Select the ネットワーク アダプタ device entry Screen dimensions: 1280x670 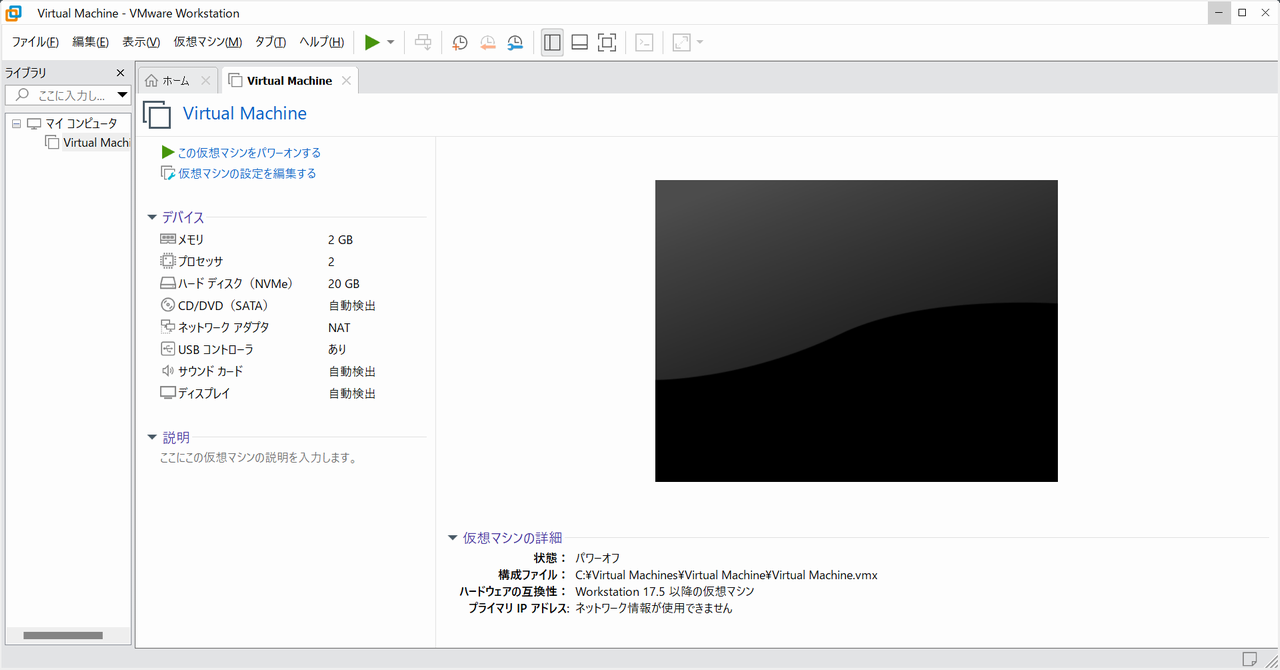coord(223,327)
